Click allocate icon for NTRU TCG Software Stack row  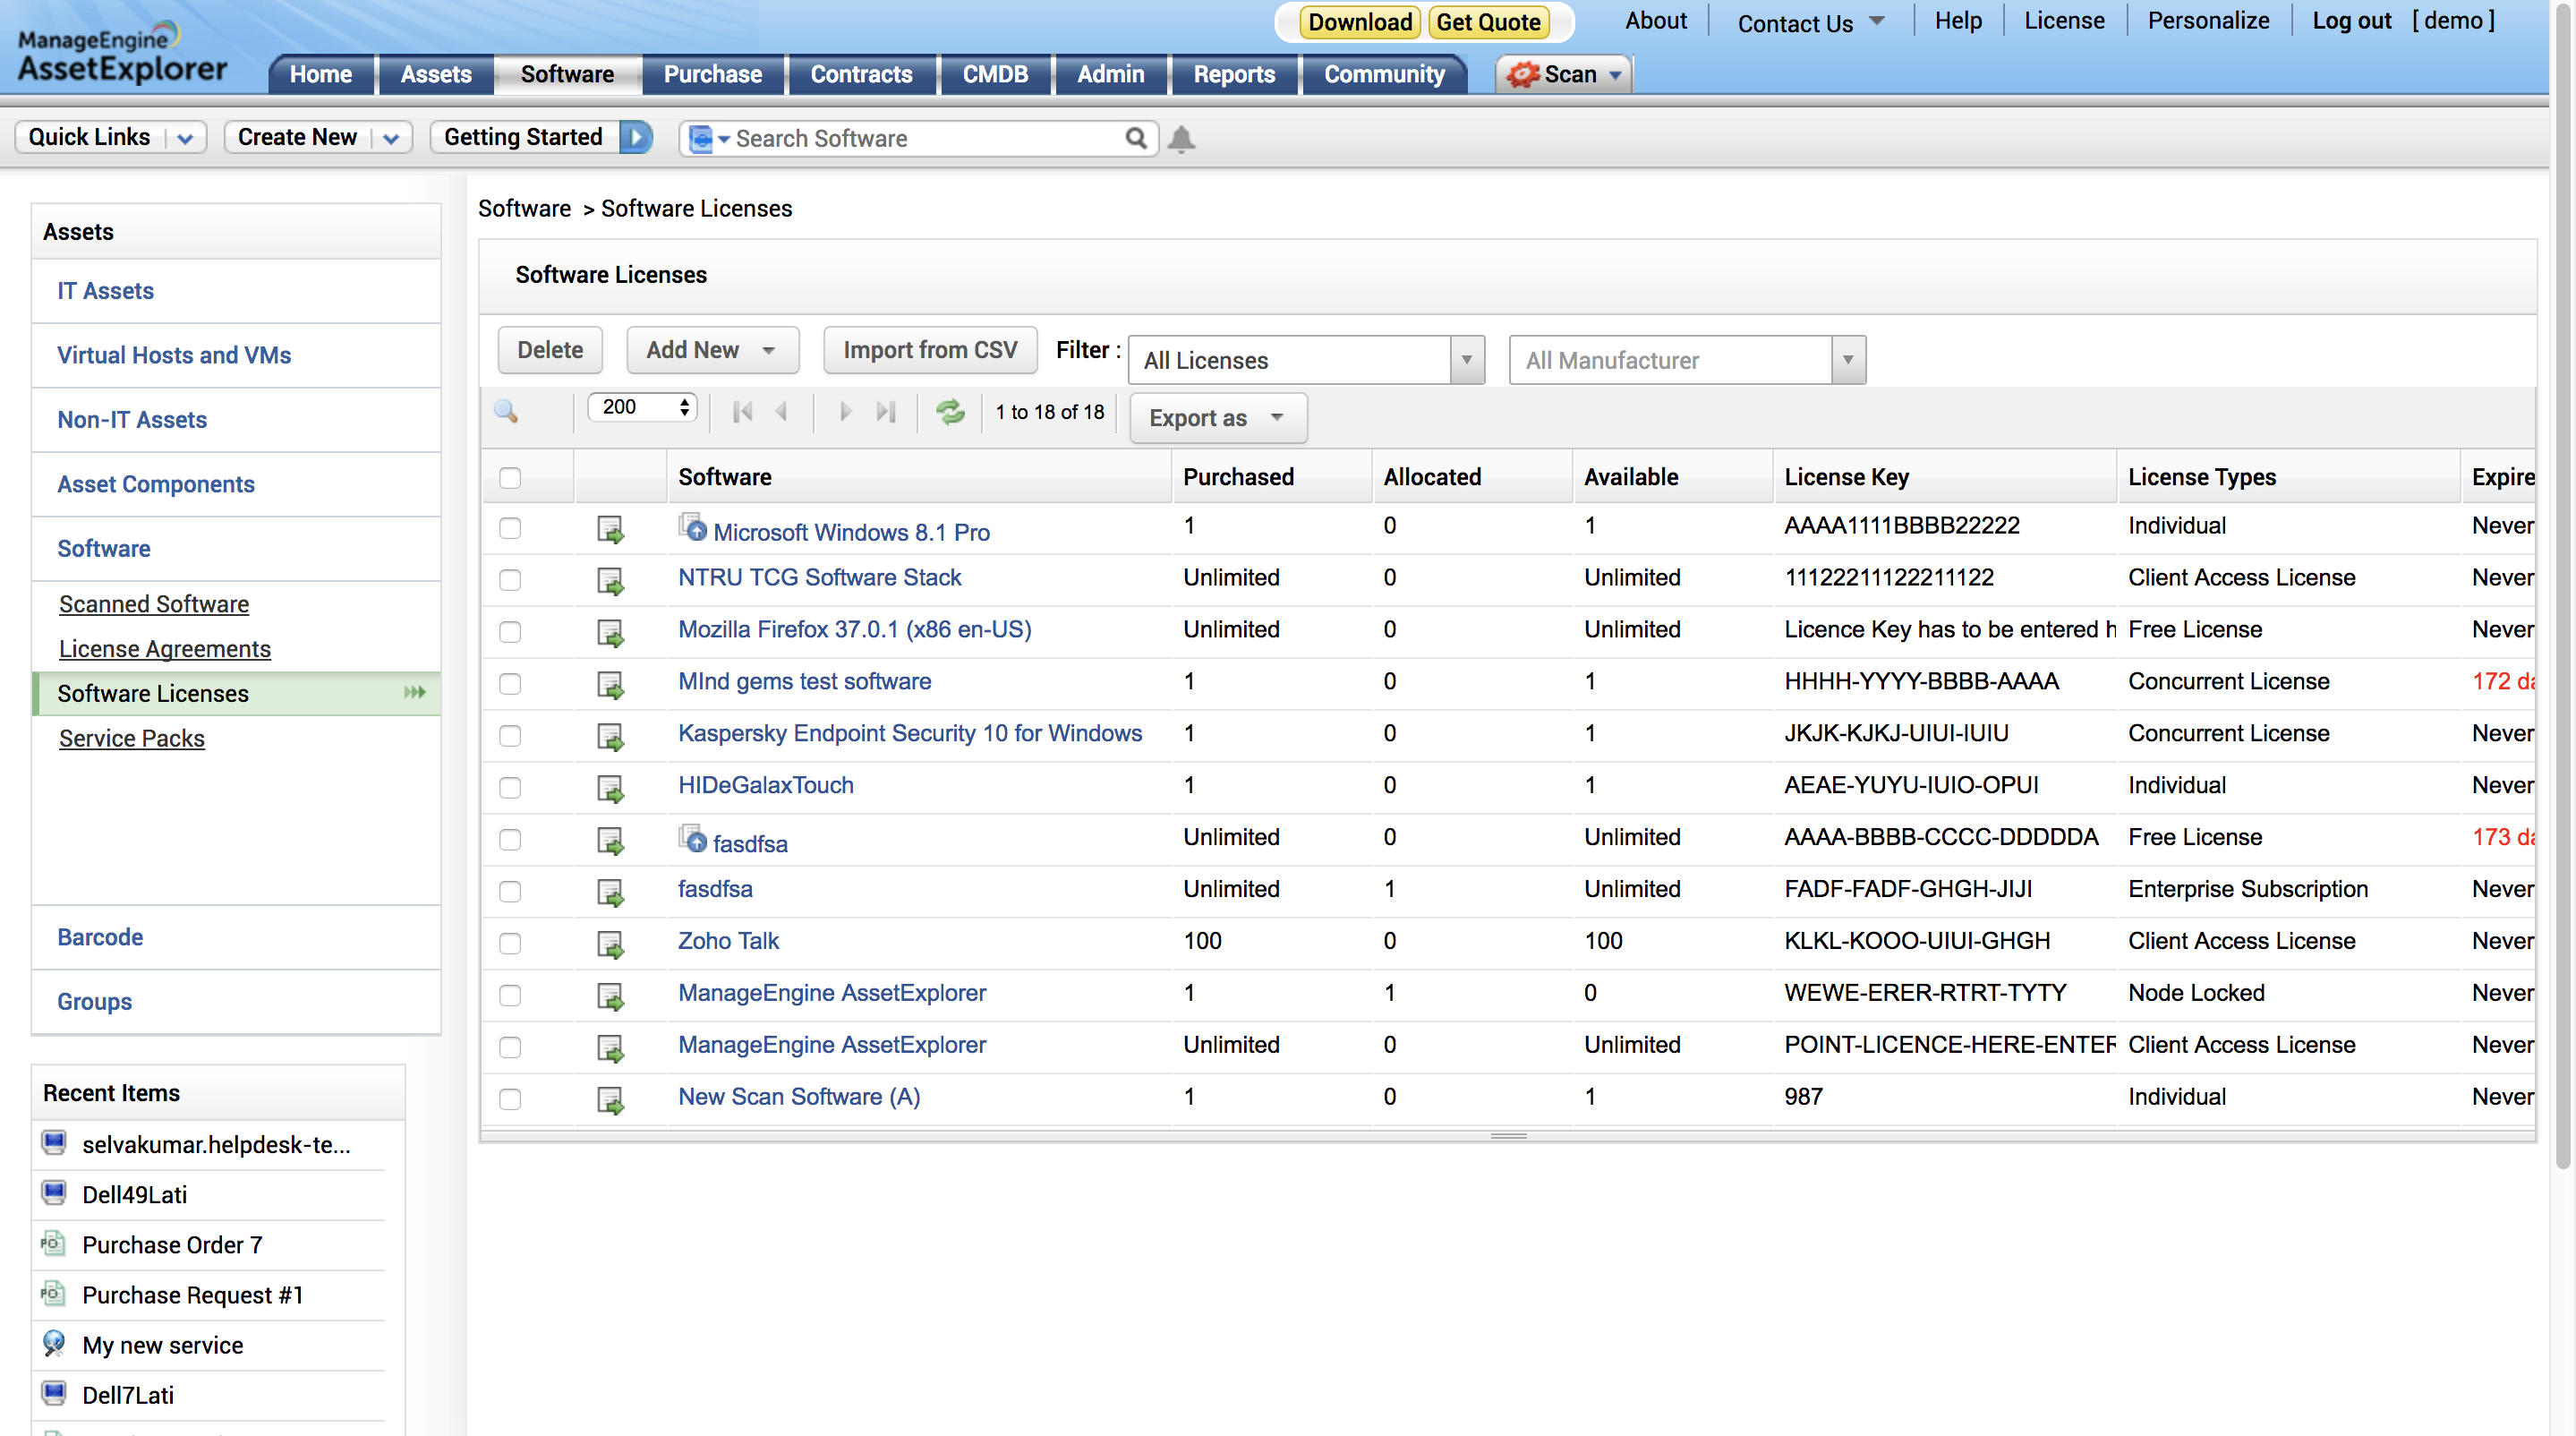(610, 579)
